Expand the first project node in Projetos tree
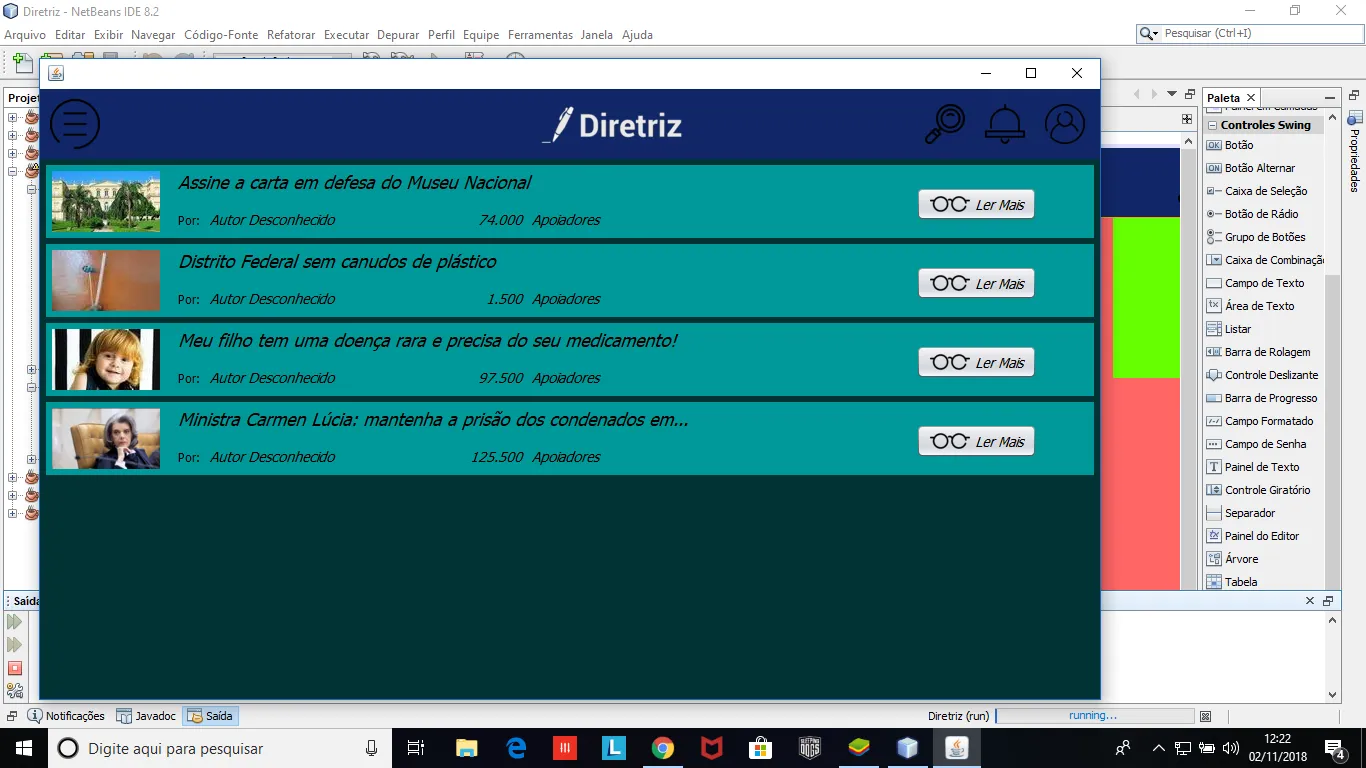This screenshot has height=768, width=1366. [x=12, y=118]
